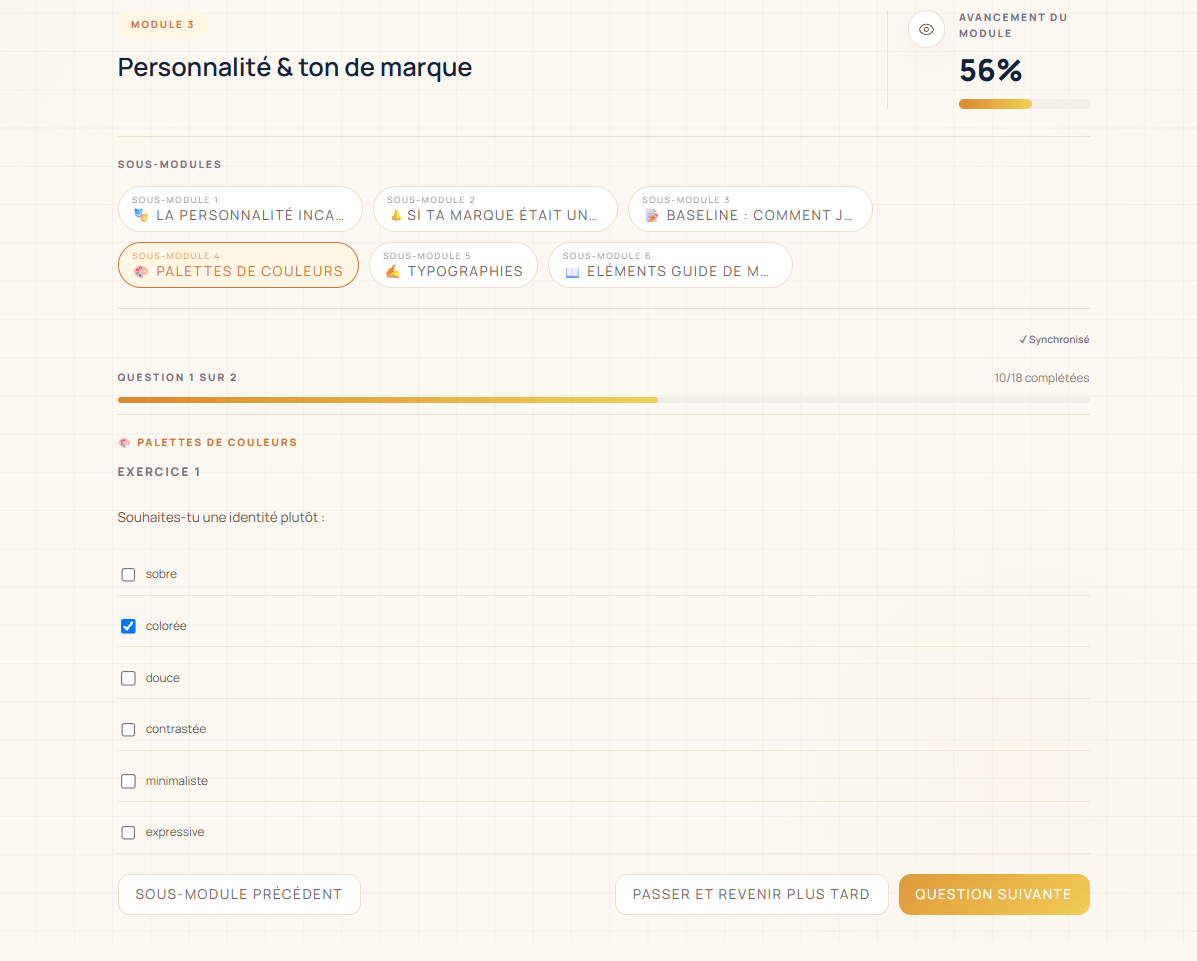The height and width of the screenshot is (961, 1197).
Task: Click the Personnalité & ton de marque title
Action: pyautogui.click(x=295, y=67)
